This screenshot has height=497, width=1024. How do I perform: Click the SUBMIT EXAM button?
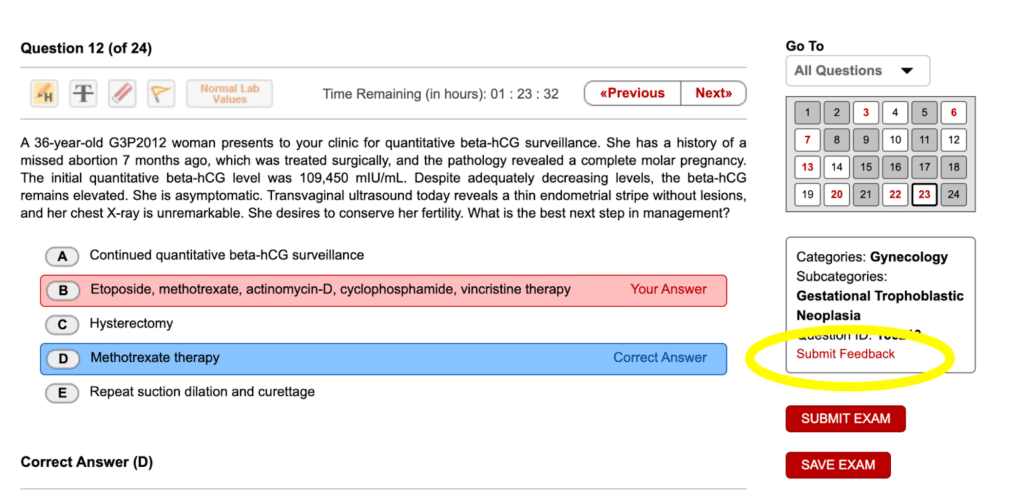(x=845, y=419)
